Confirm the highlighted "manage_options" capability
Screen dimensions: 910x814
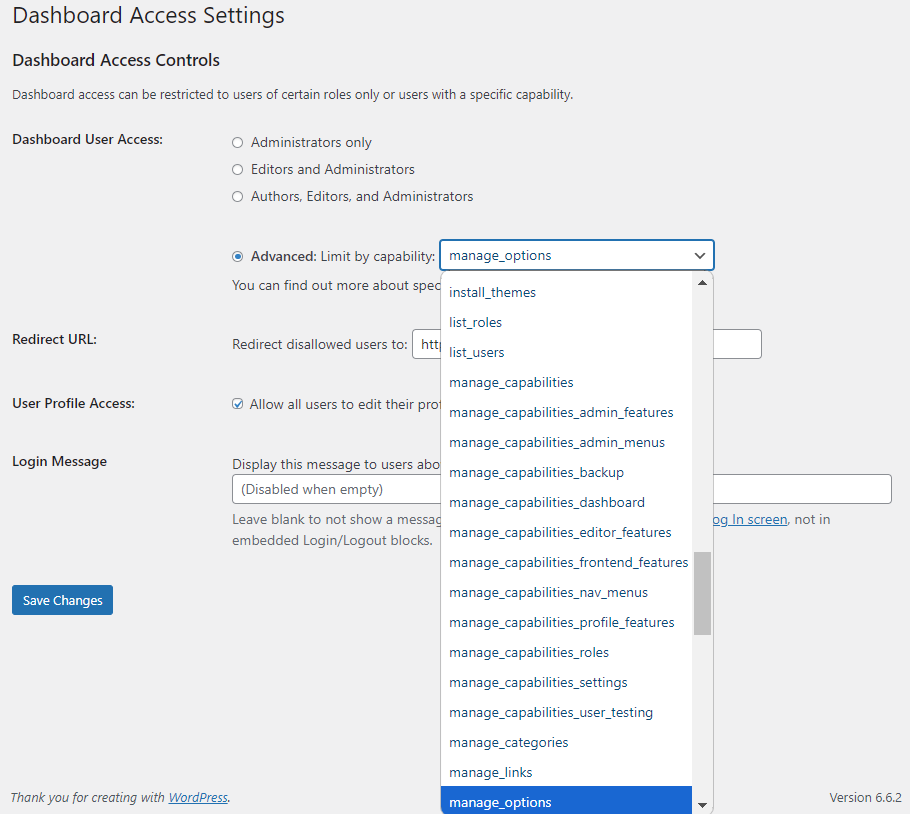click(500, 801)
